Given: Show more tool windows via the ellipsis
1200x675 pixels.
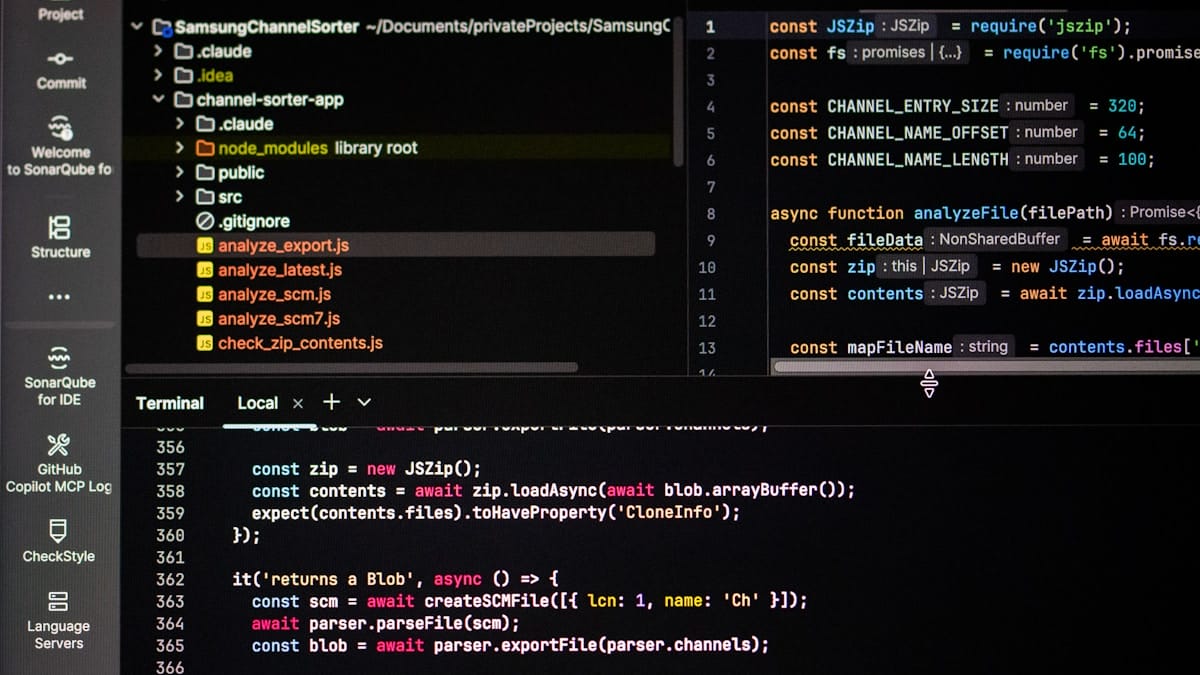Looking at the screenshot, I should click(59, 297).
